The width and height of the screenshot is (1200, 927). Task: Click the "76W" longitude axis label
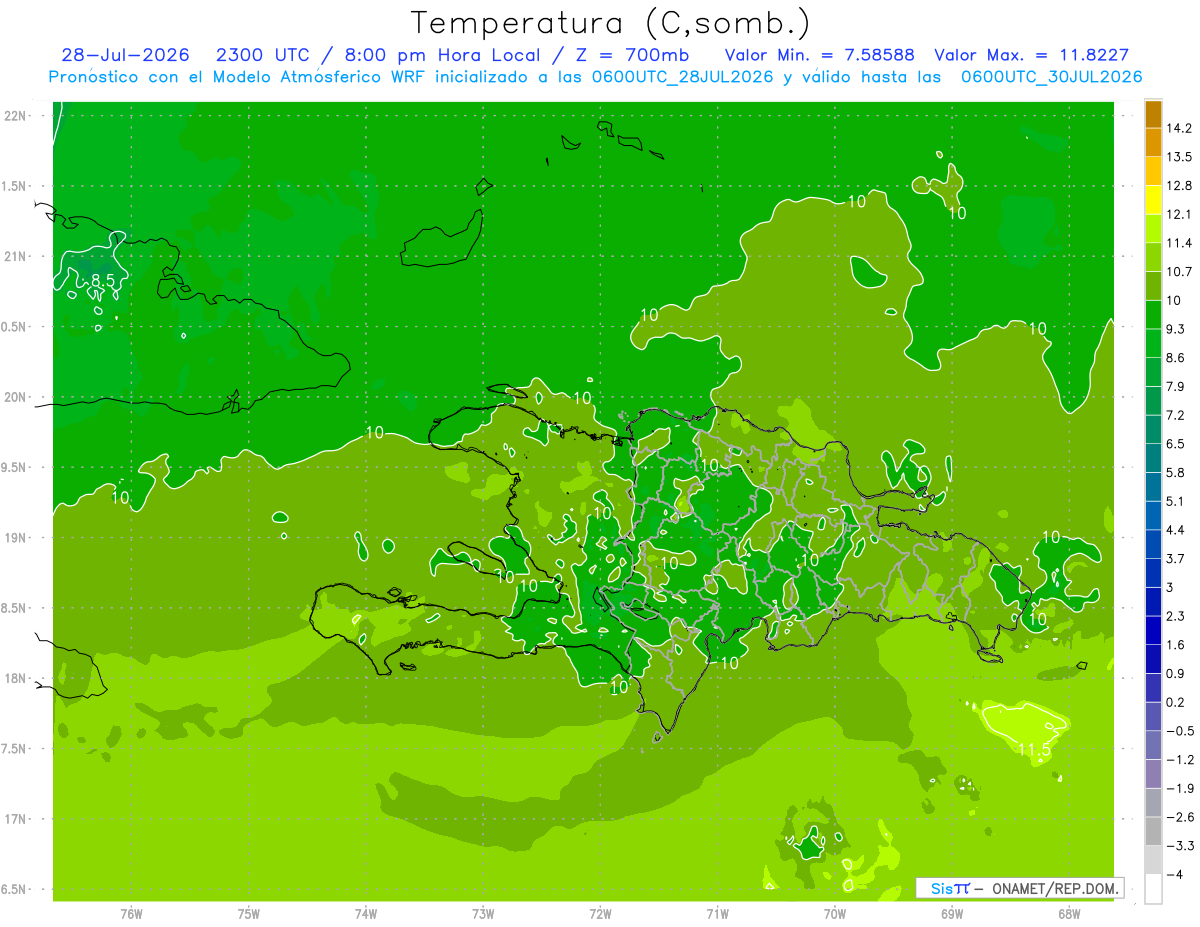[131, 914]
